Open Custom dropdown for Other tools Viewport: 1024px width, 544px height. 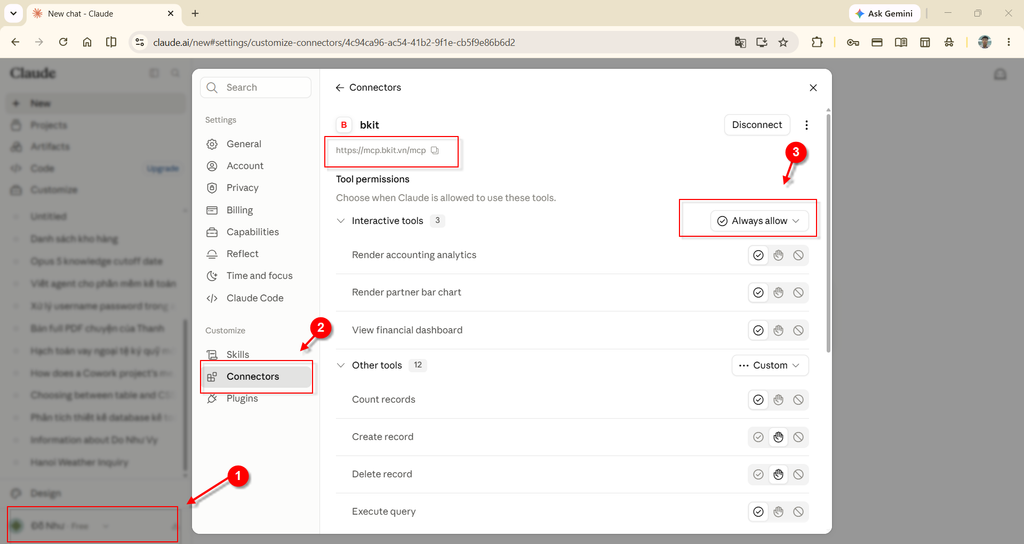click(x=770, y=365)
